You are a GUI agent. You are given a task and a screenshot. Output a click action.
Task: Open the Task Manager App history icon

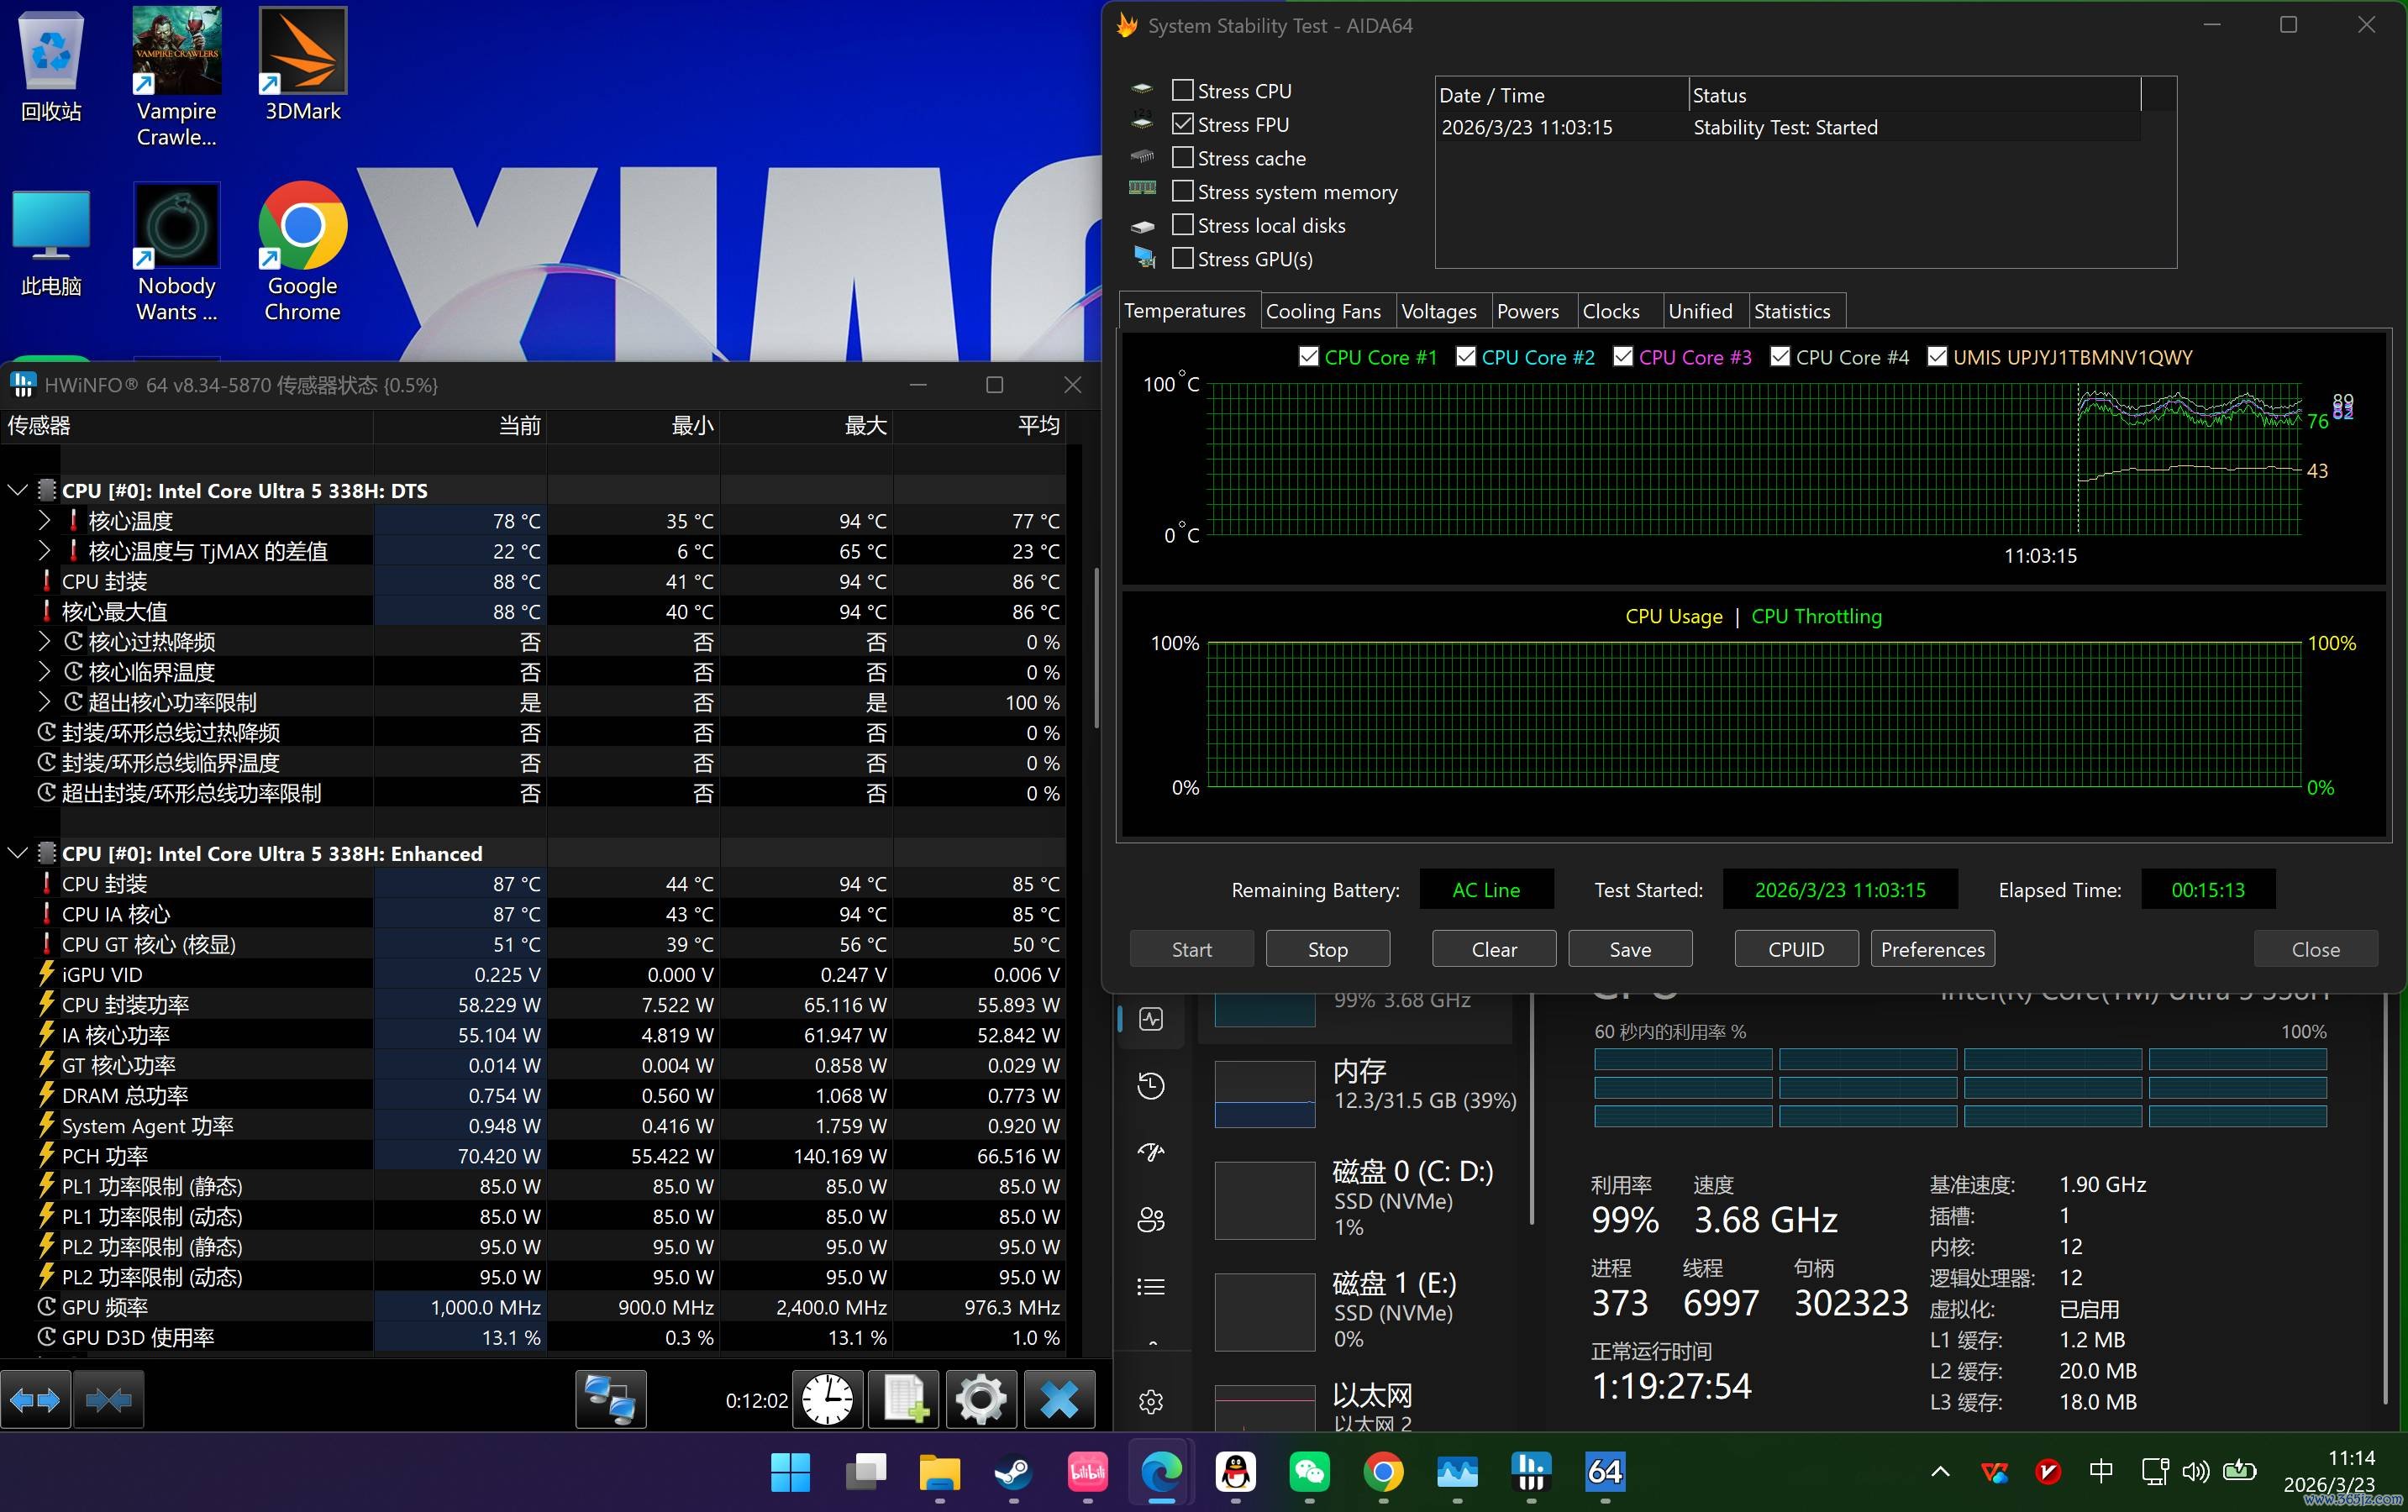click(1151, 1086)
